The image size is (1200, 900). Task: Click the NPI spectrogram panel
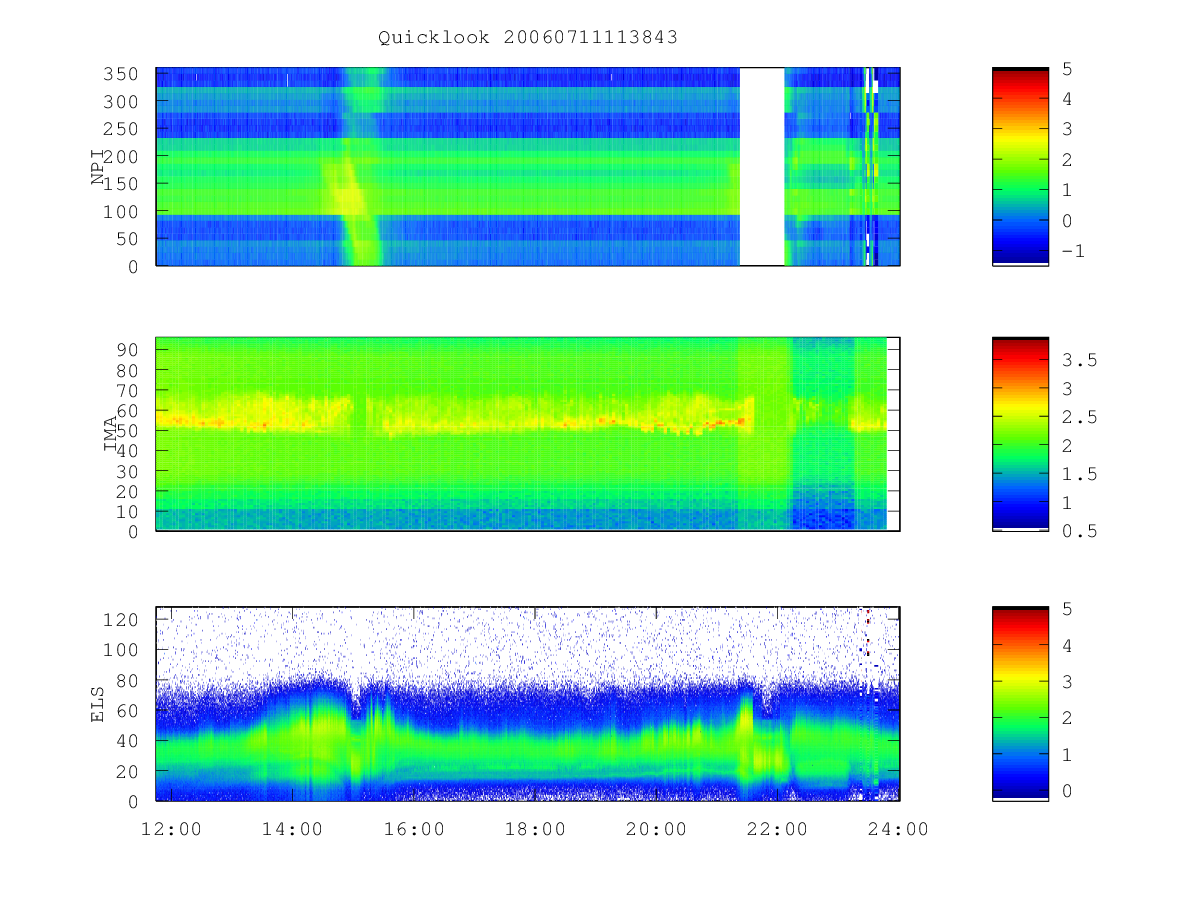pos(528,166)
